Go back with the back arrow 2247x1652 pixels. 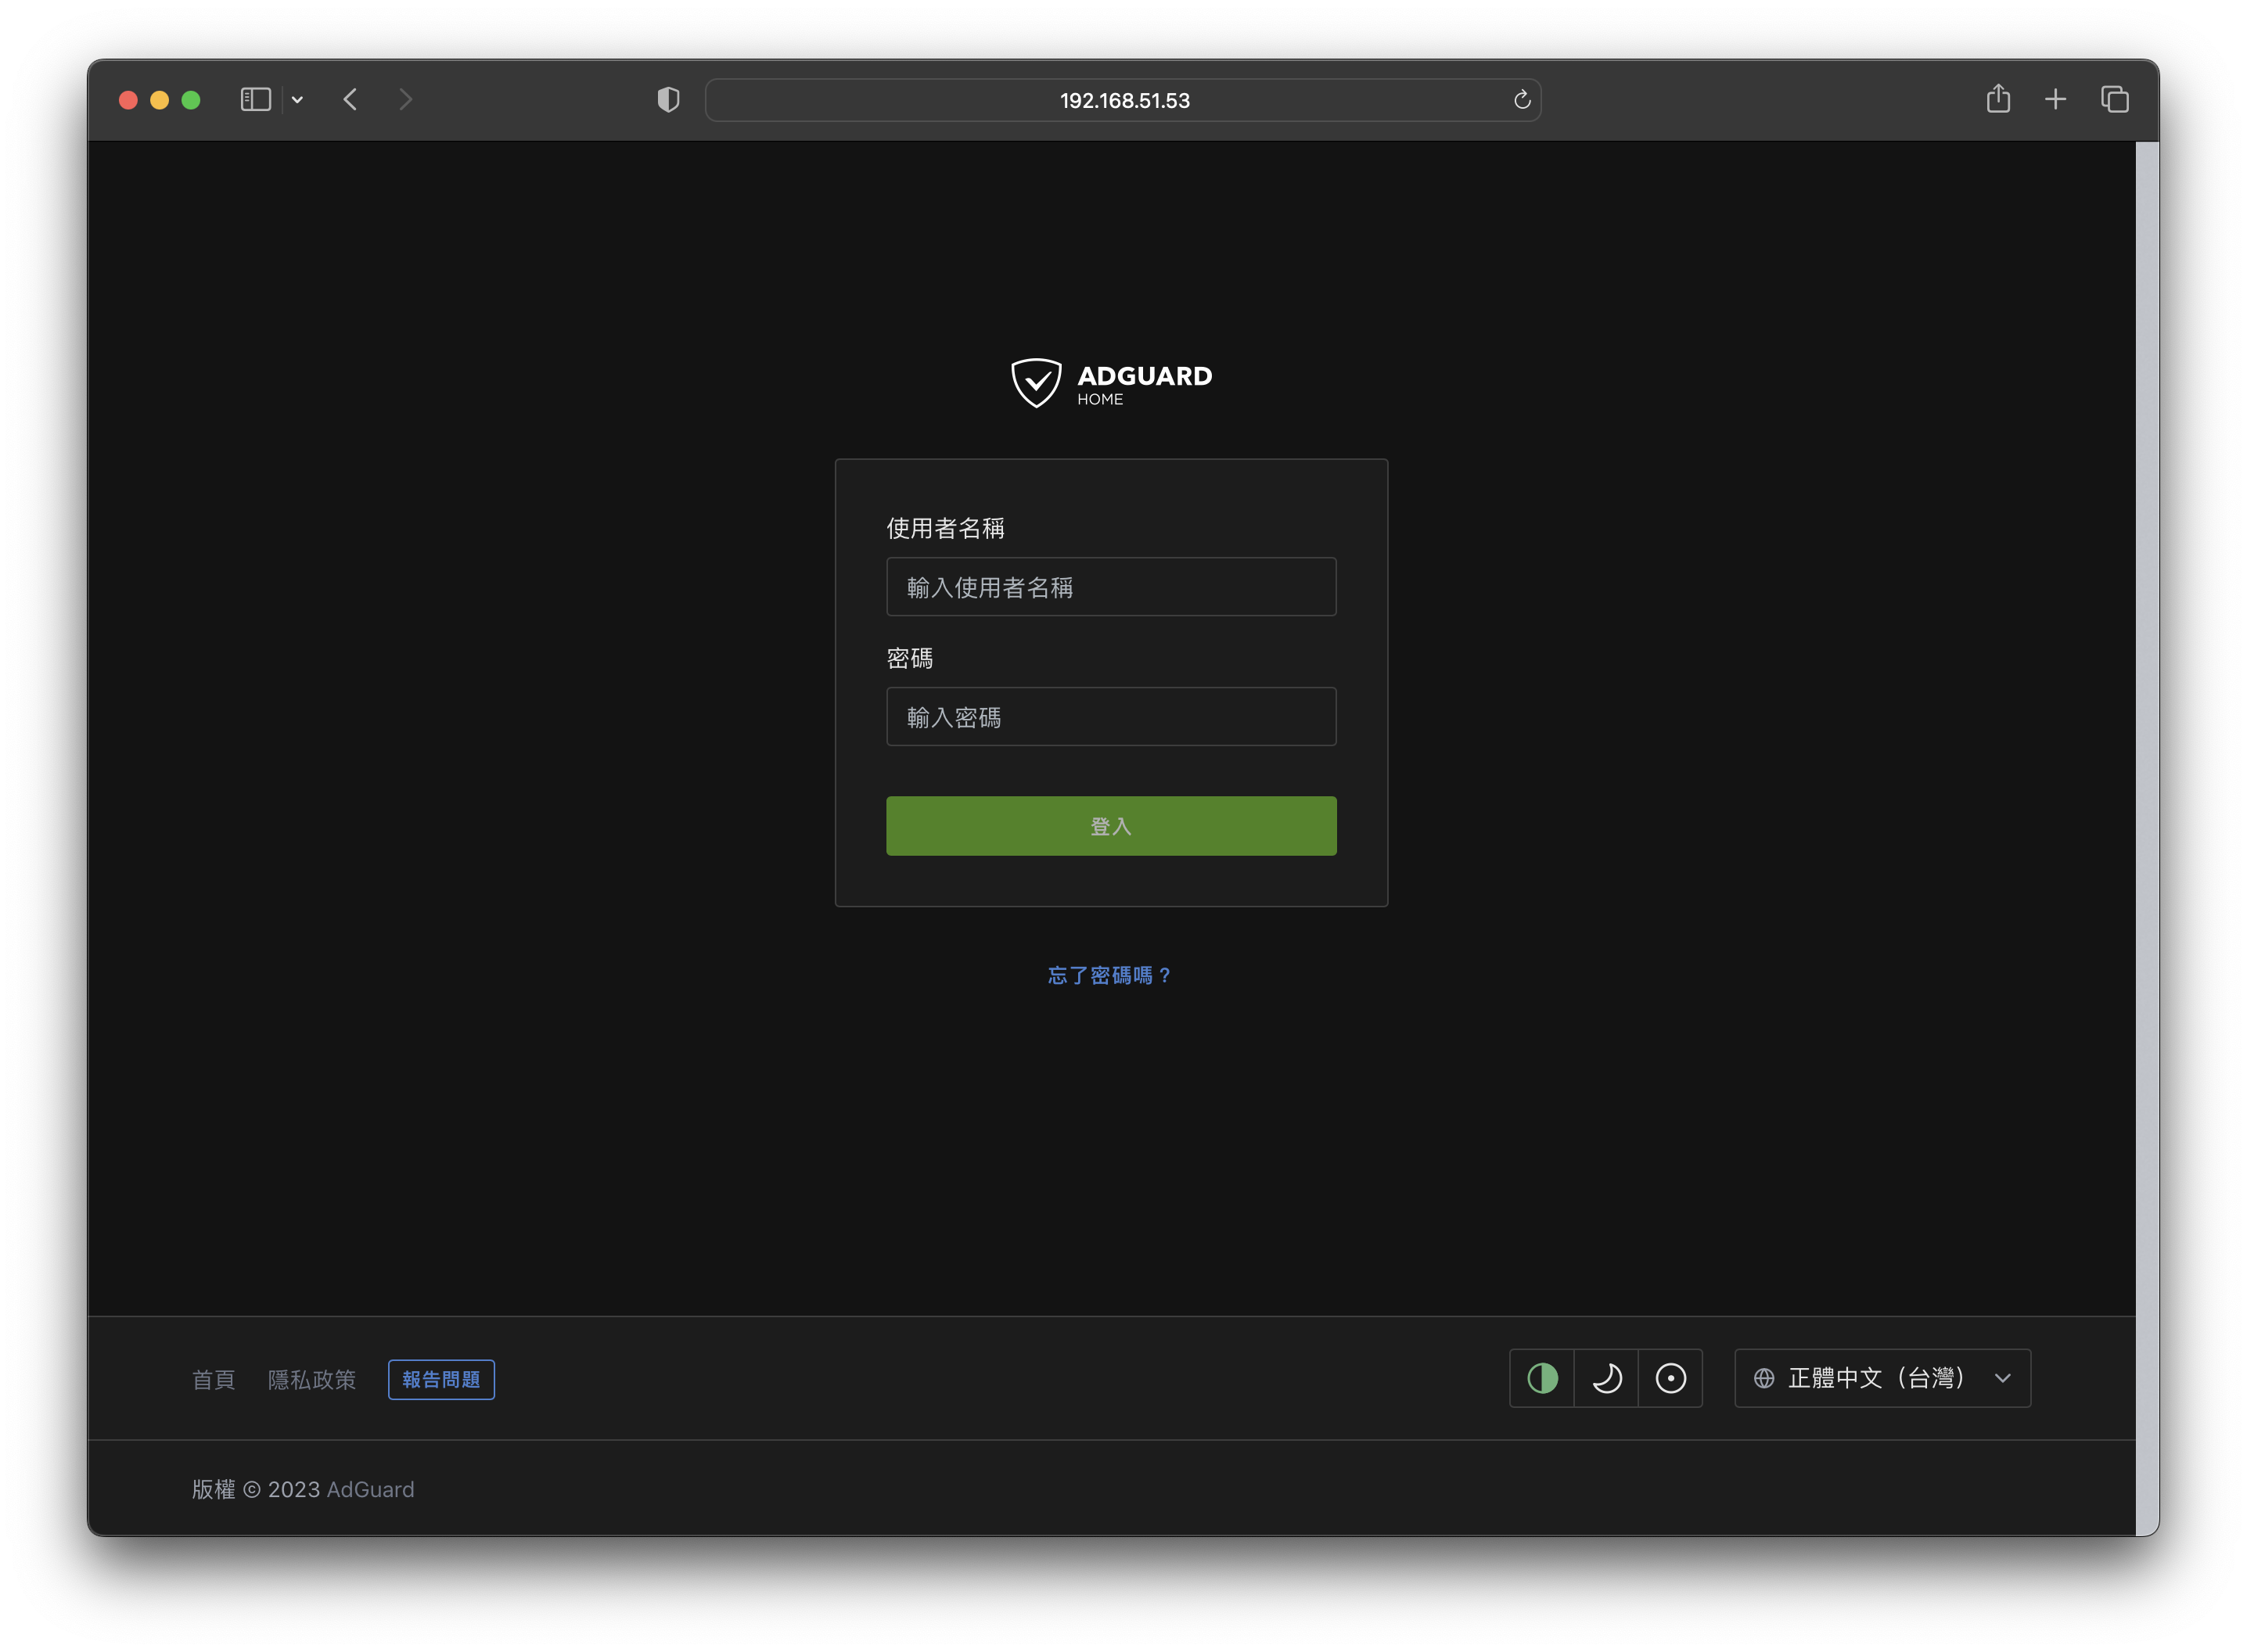(x=350, y=99)
